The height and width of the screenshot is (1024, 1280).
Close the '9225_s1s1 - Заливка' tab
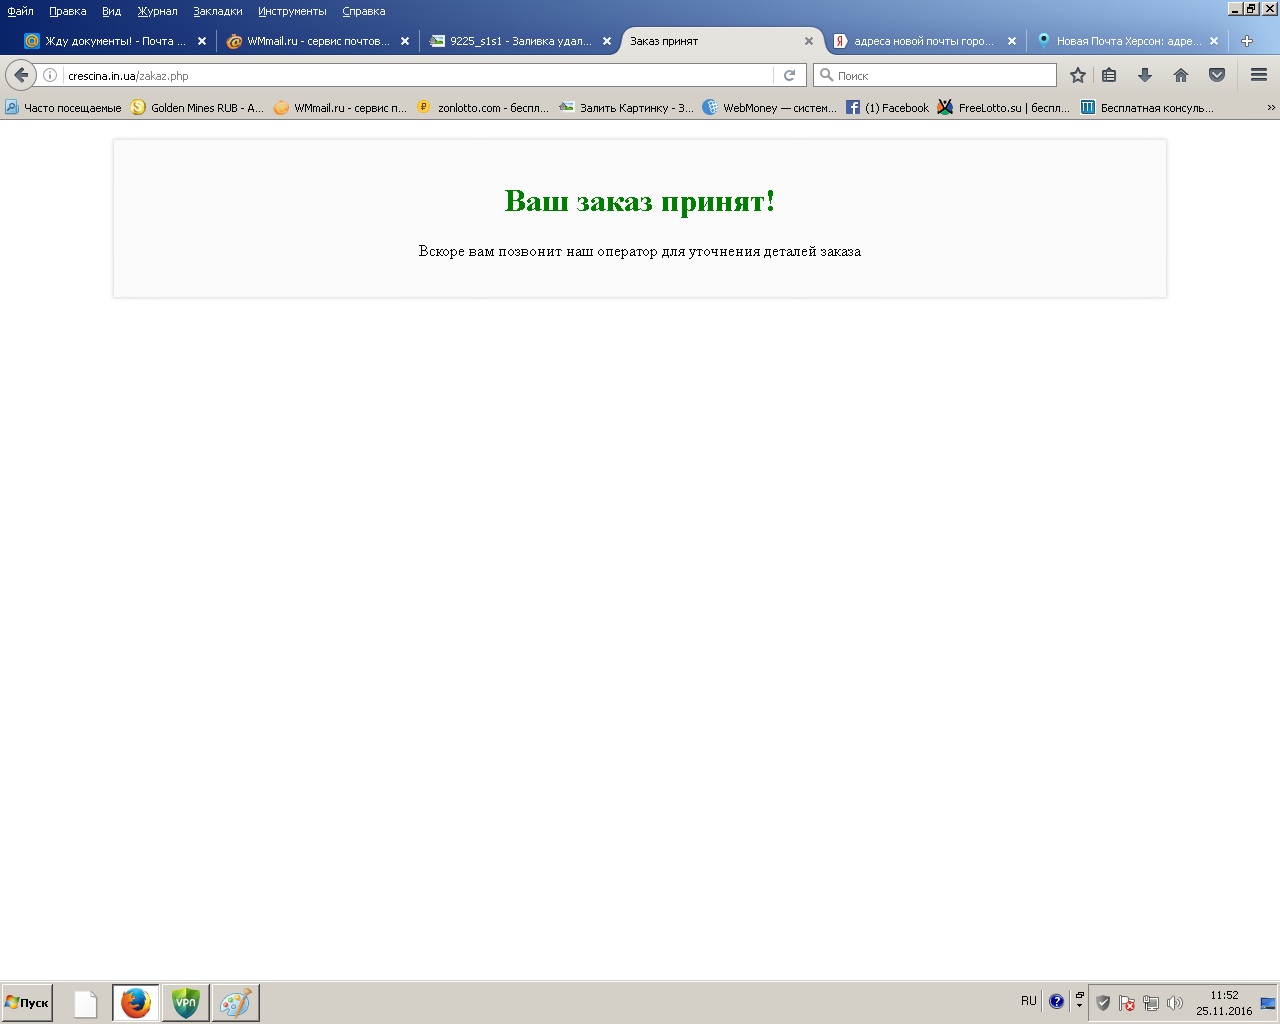coord(607,41)
